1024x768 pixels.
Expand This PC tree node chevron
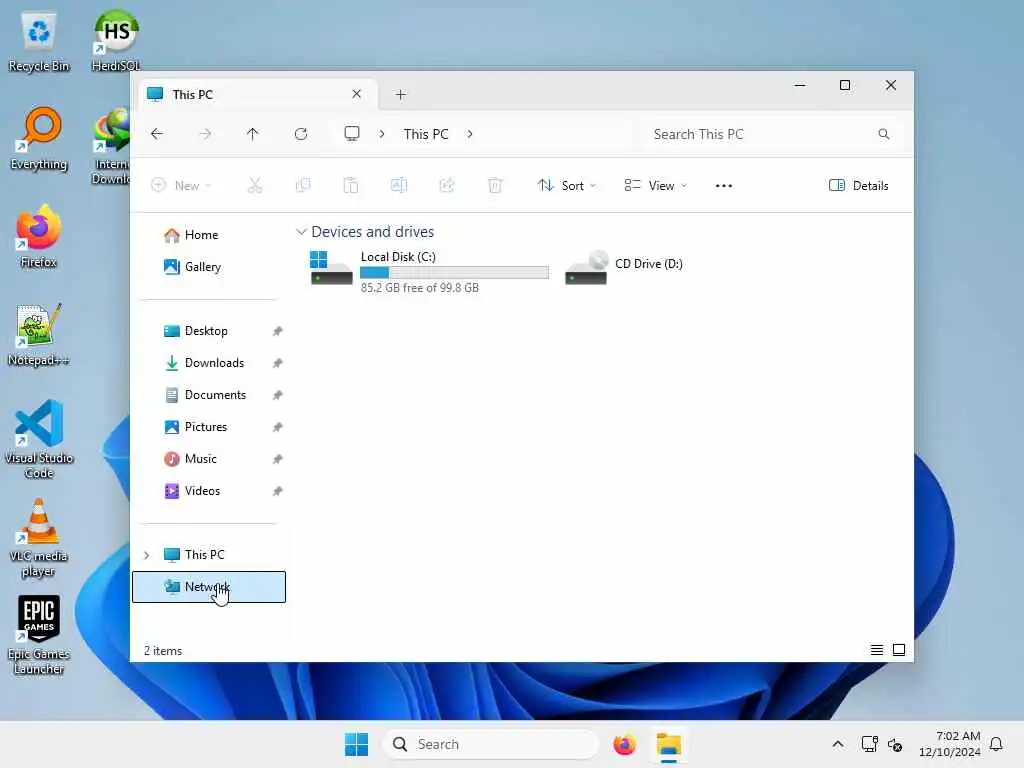point(146,555)
